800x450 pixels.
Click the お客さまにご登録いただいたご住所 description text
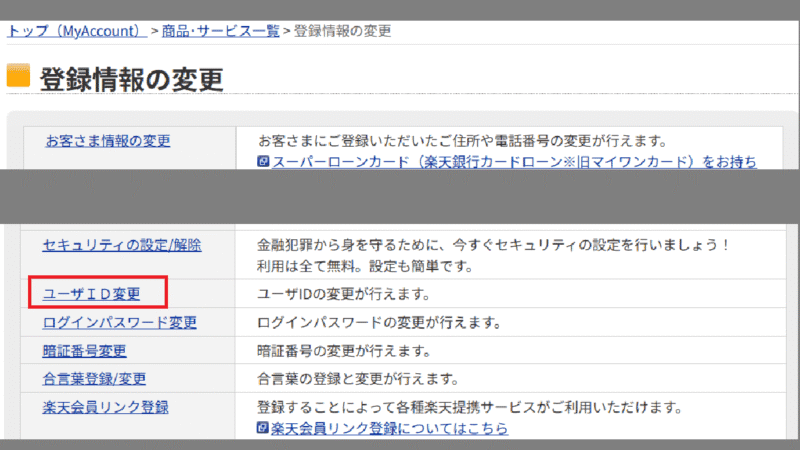click(463, 141)
